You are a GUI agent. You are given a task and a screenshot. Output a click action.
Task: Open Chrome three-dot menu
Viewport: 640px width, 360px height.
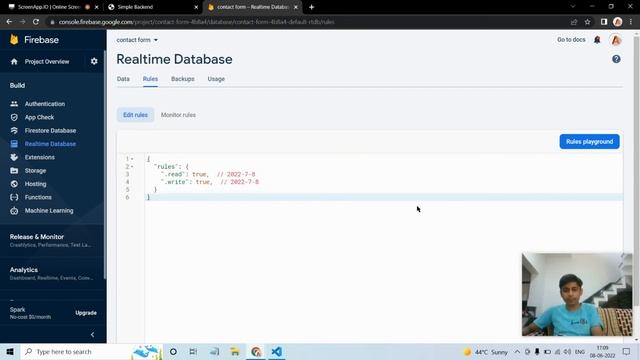click(631, 22)
